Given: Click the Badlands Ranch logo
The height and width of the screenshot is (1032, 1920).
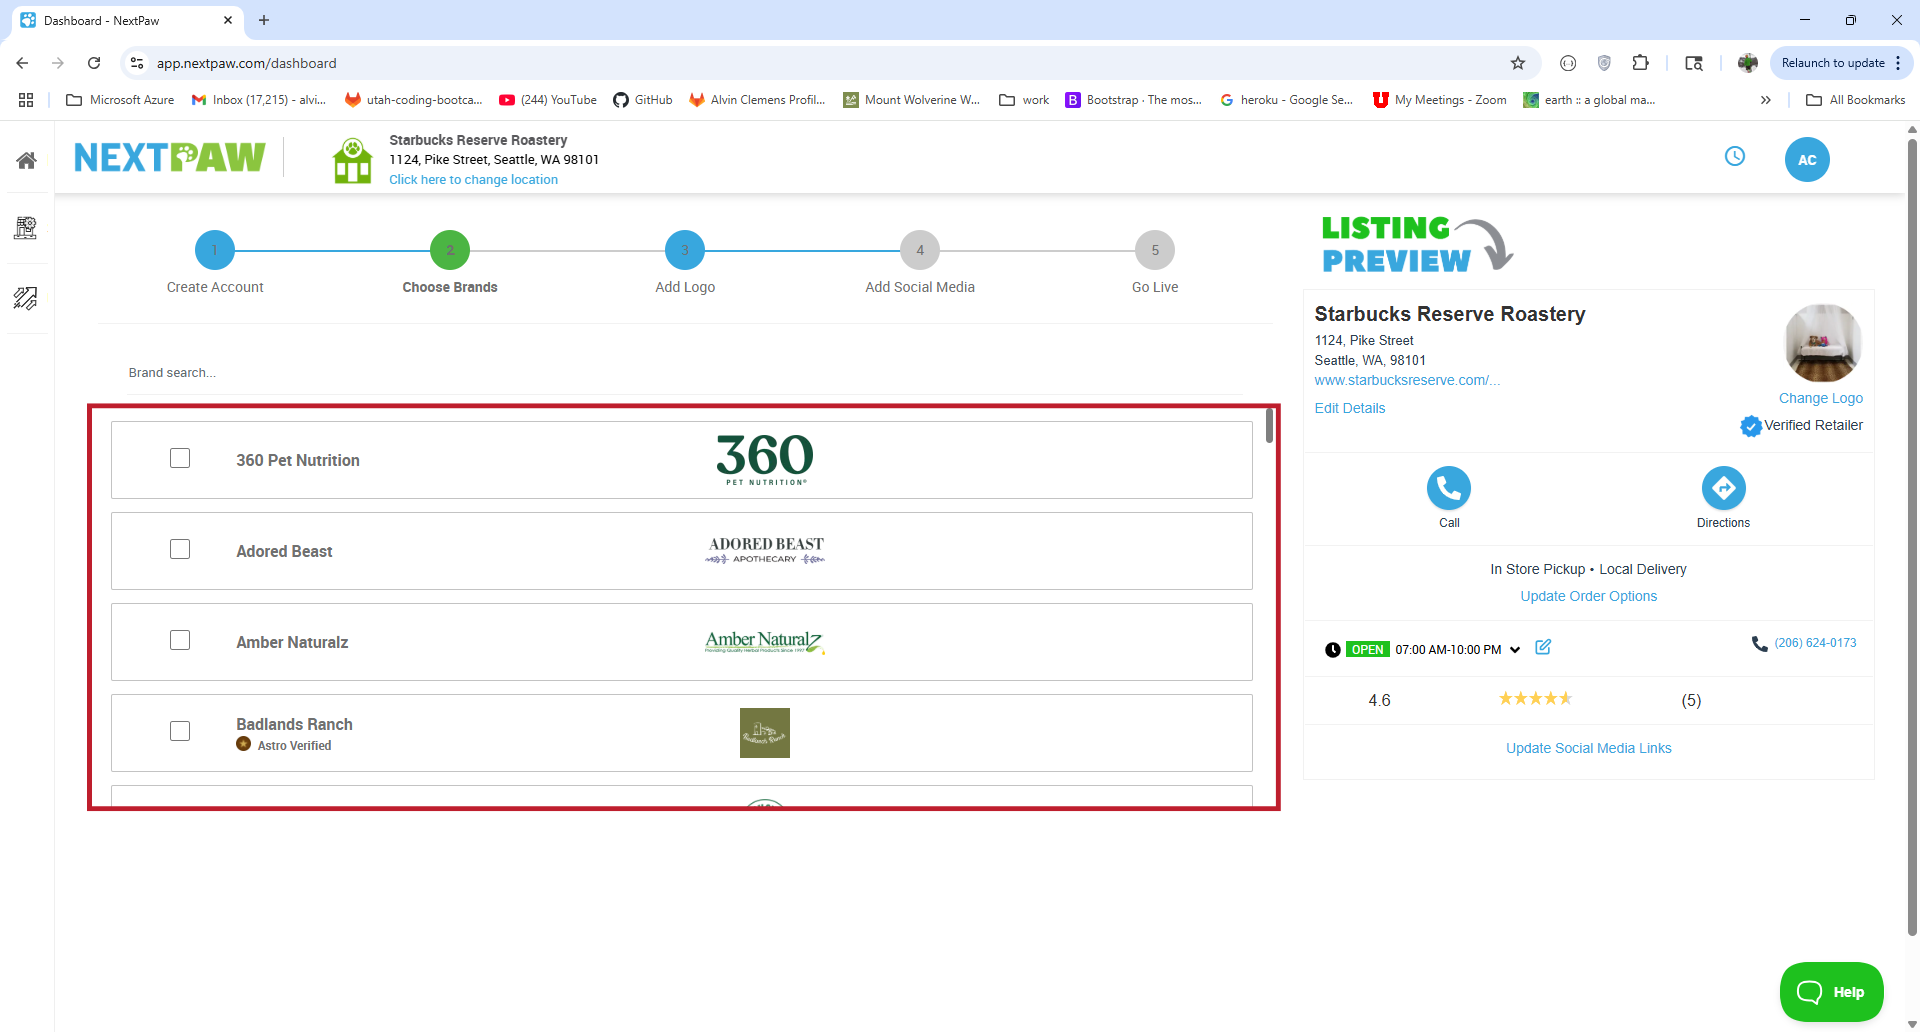Looking at the screenshot, I should (x=765, y=733).
